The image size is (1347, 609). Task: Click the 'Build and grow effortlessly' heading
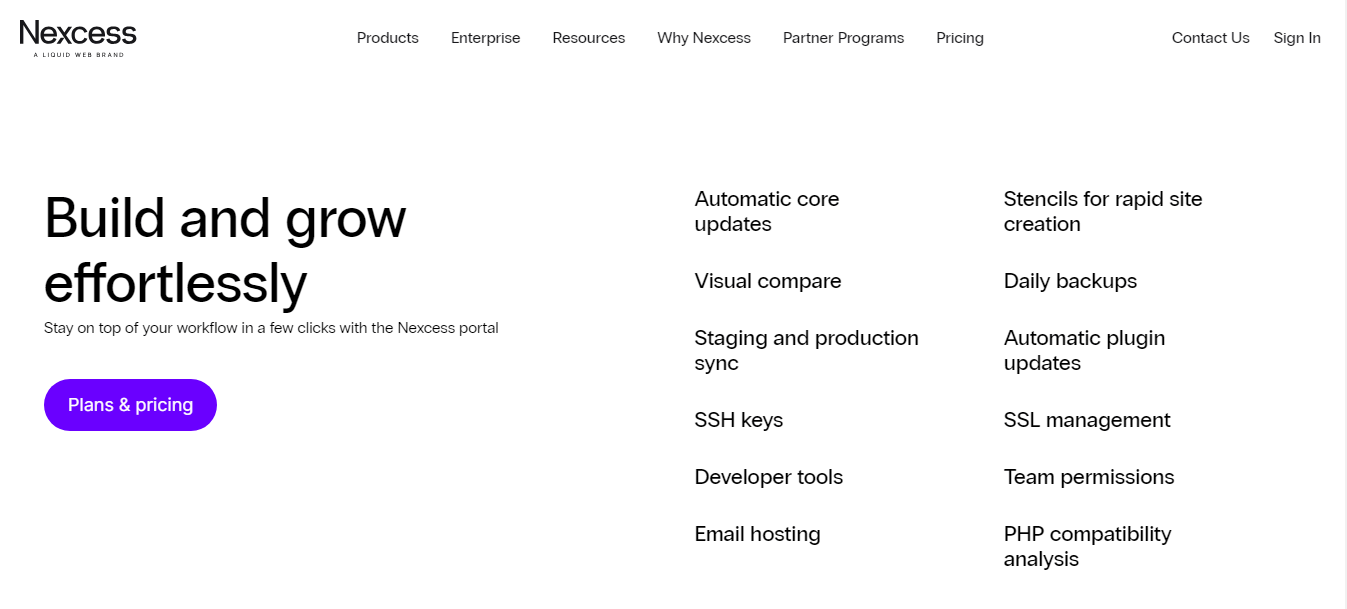click(x=225, y=250)
